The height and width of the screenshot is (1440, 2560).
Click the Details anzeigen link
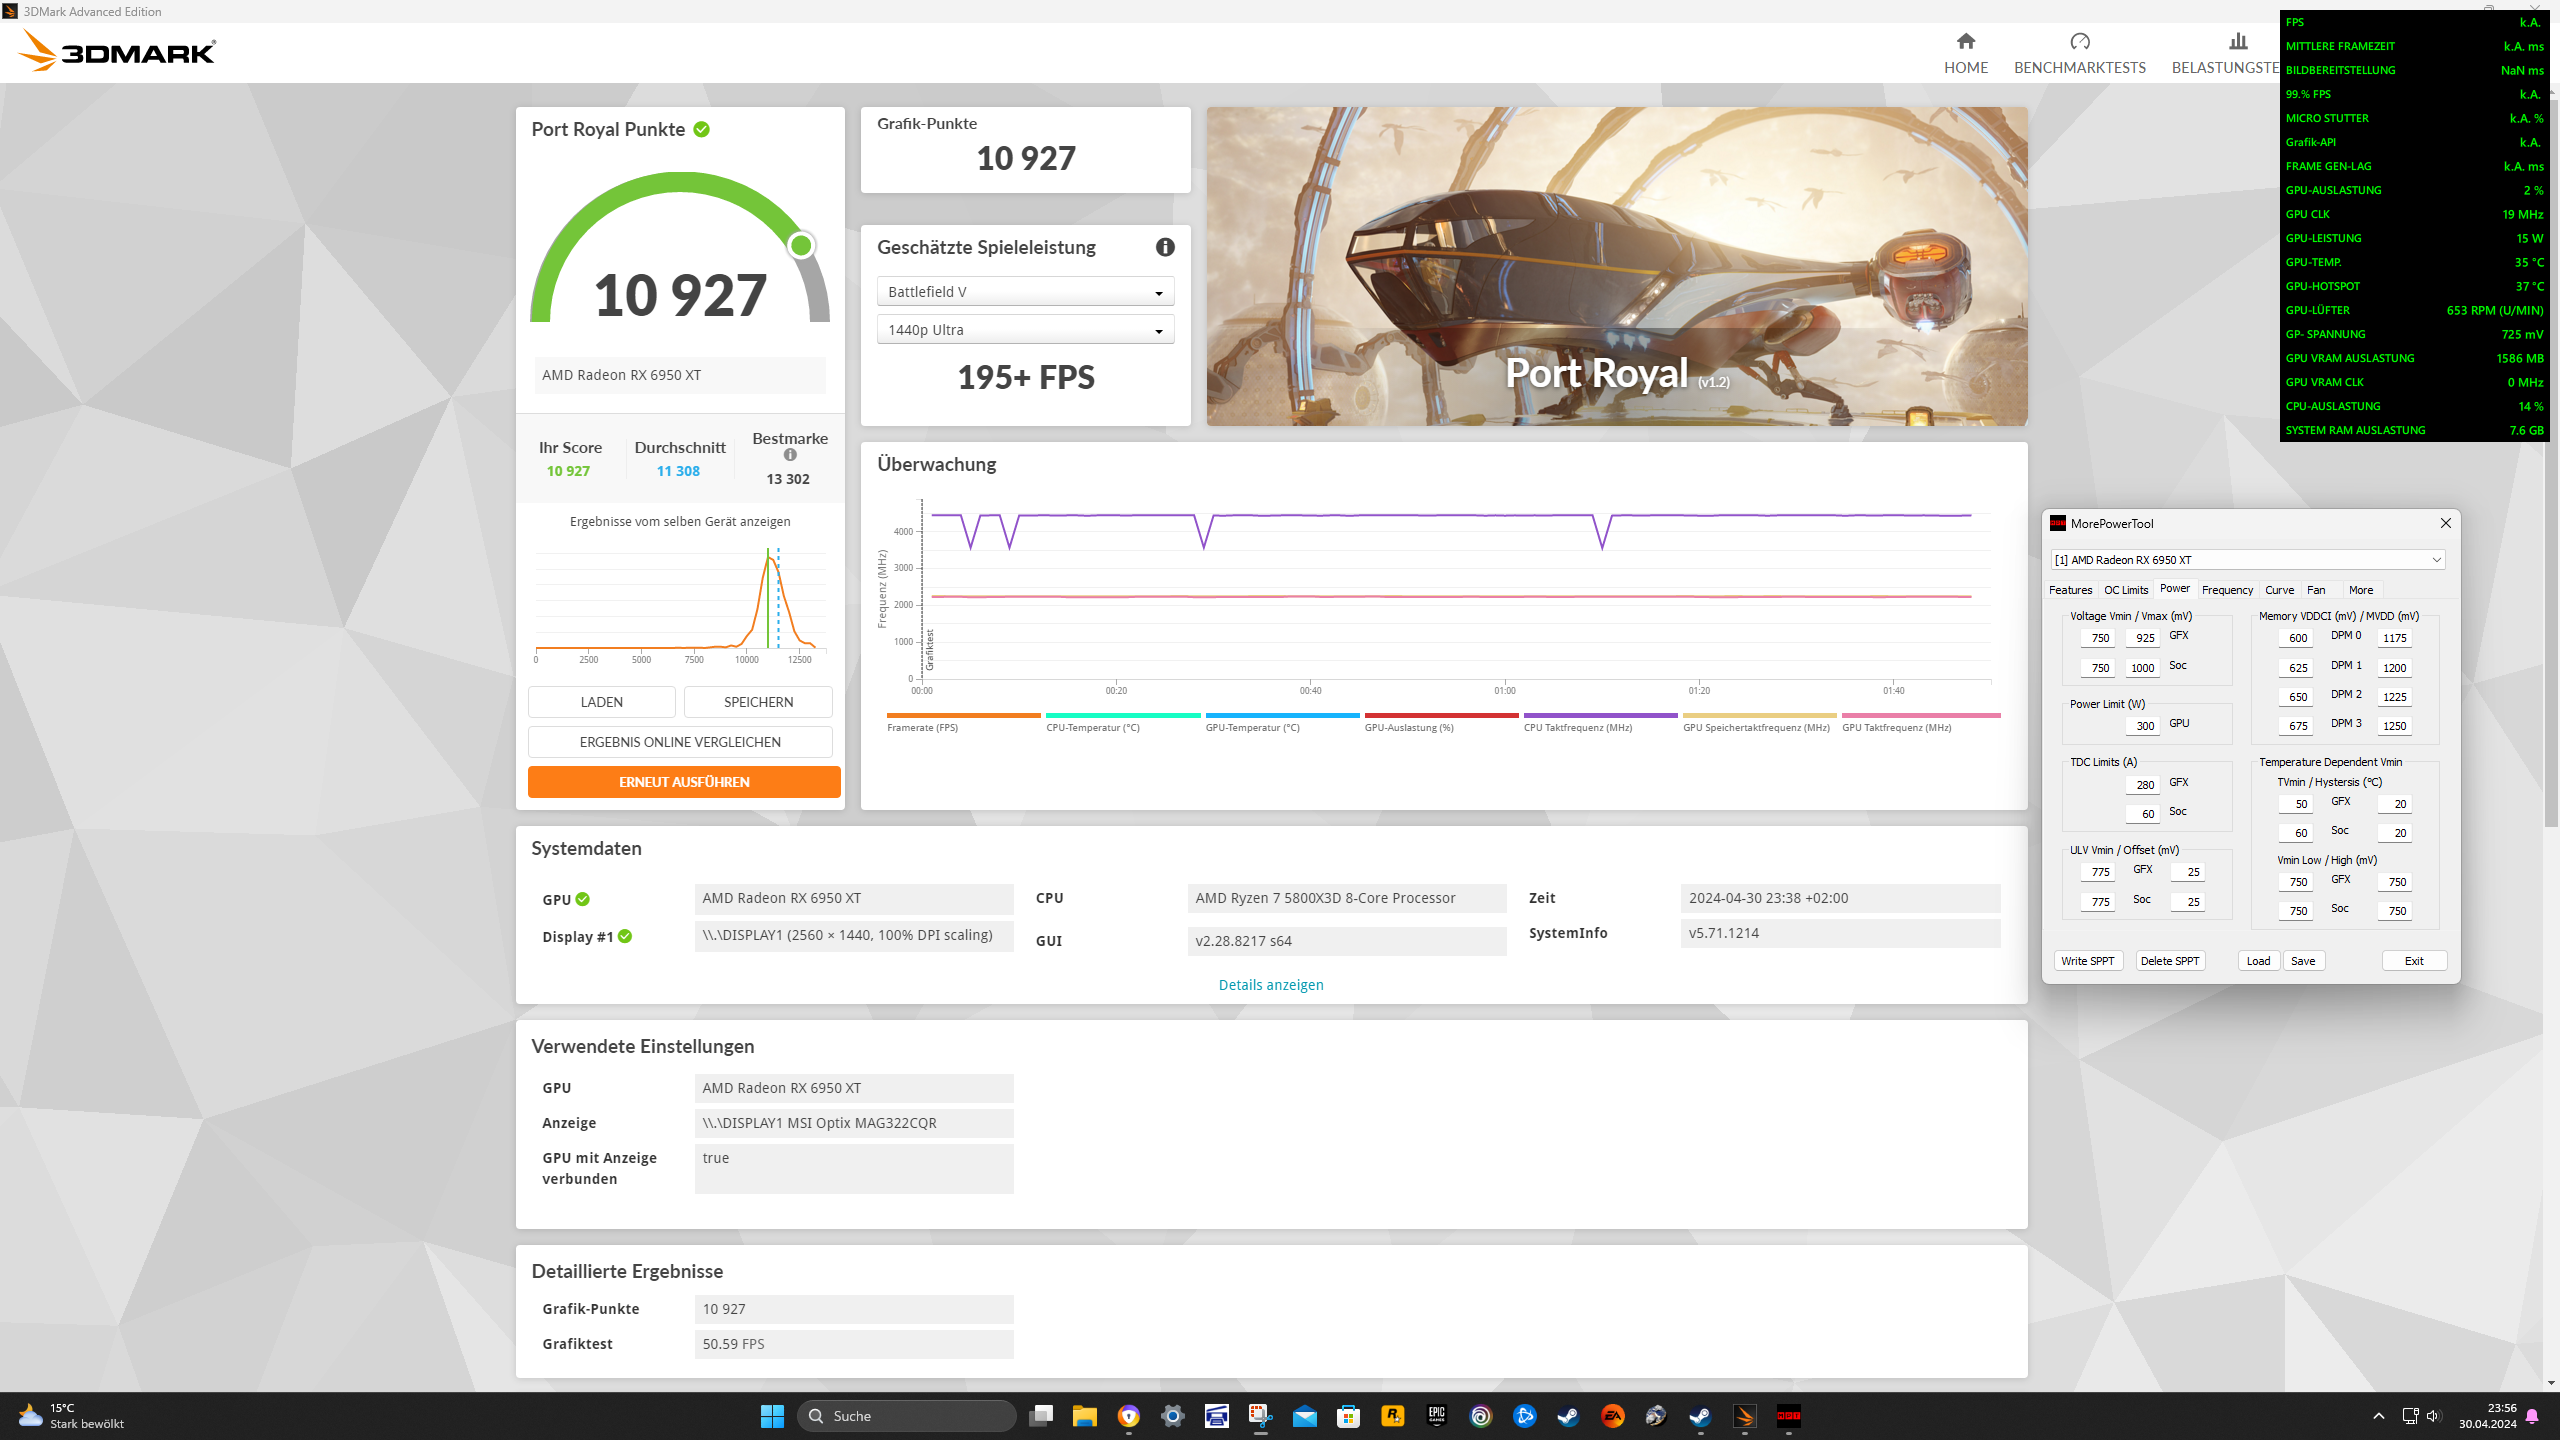pyautogui.click(x=1270, y=985)
